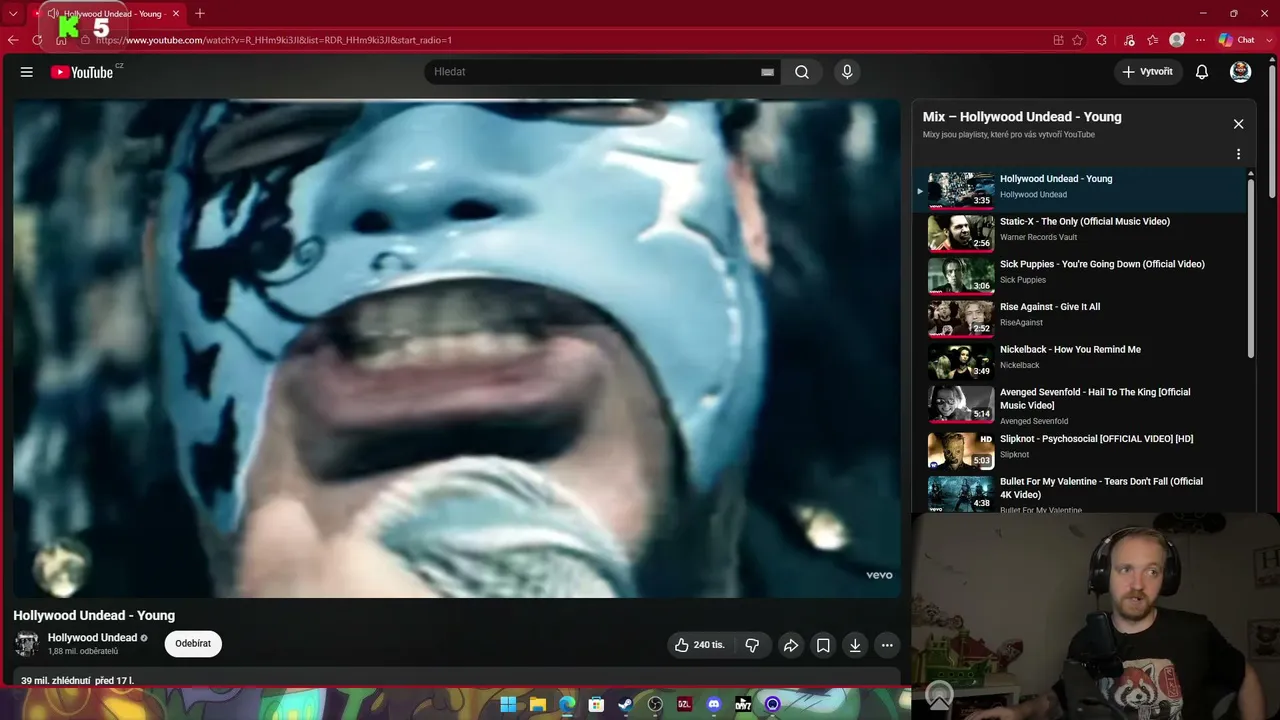Open the mix playlist options menu
The height and width of the screenshot is (720, 1280).
(x=1238, y=154)
